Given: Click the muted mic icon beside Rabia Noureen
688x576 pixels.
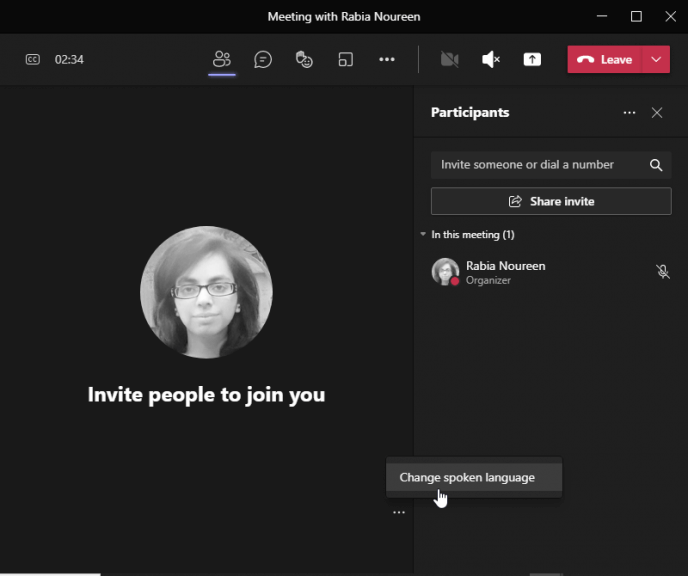Looking at the screenshot, I should (663, 272).
